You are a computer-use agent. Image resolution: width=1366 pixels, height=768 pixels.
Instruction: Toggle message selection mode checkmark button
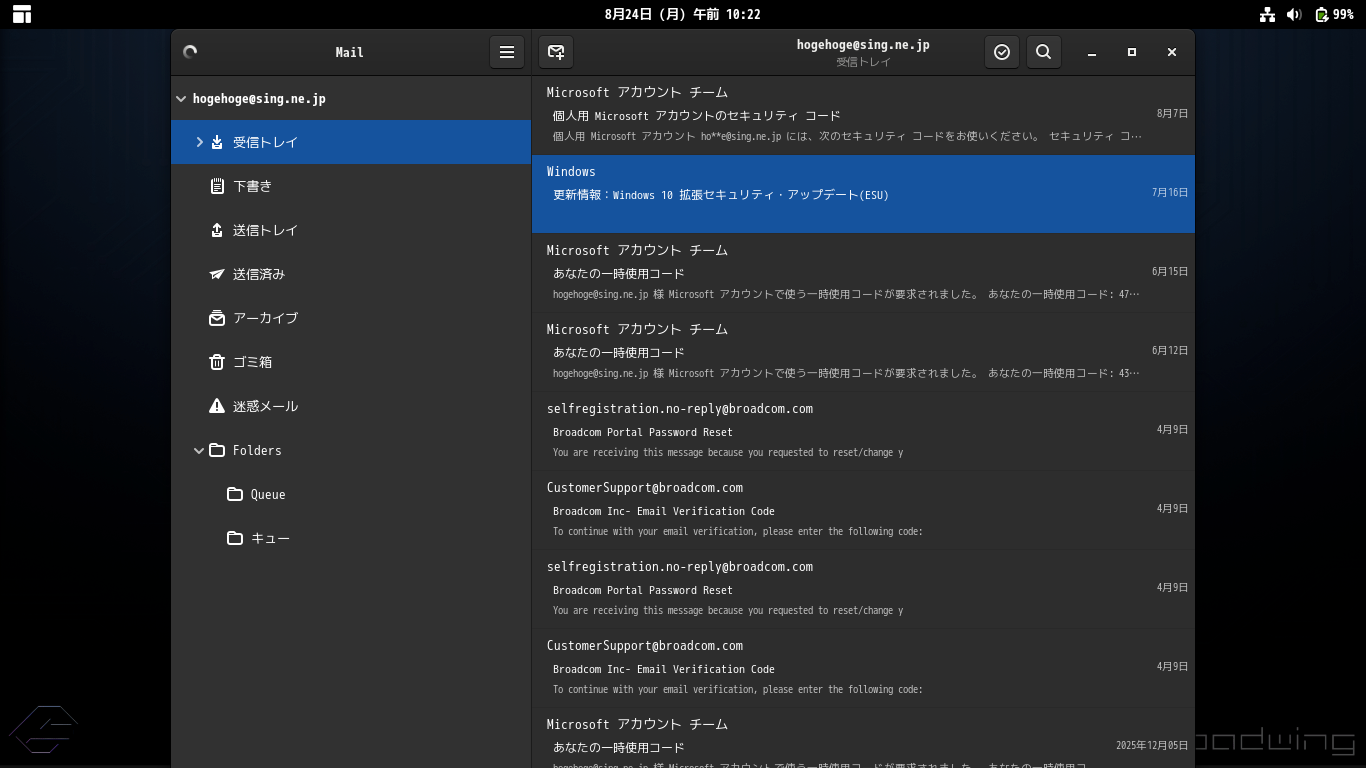tap(1002, 52)
